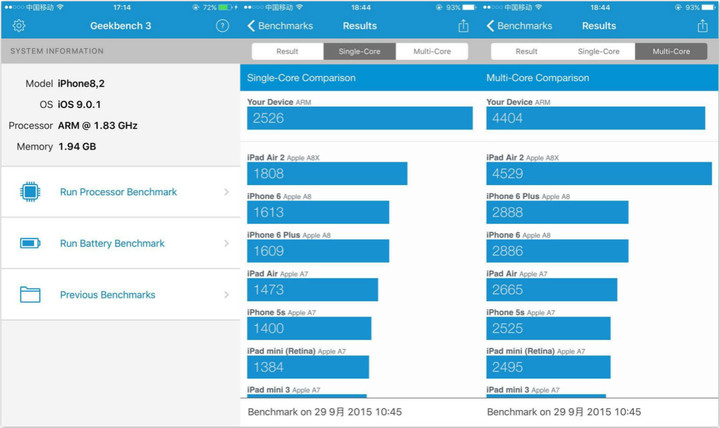This screenshot has width=720, height=428.
Task: Select Single-Core tab in right screen
Action: pos(599,51)
